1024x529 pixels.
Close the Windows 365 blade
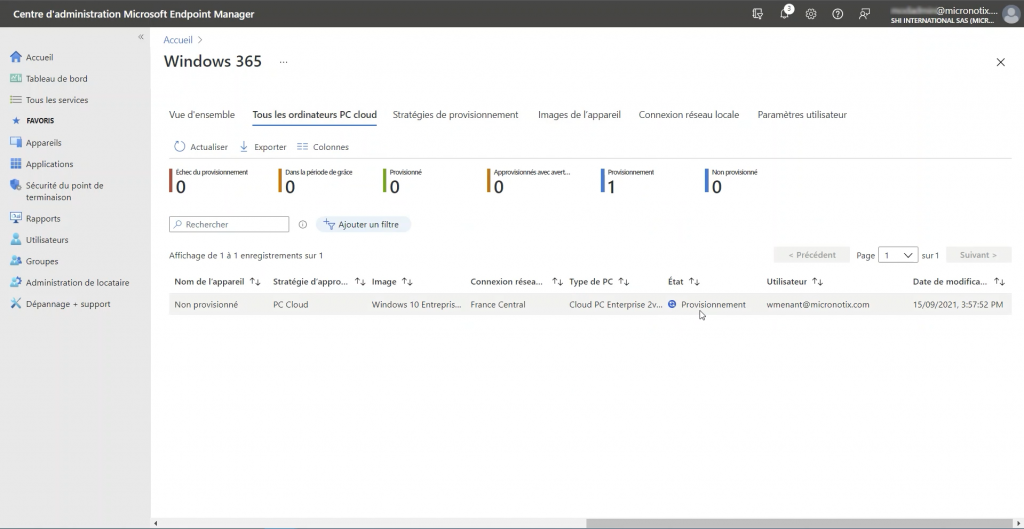[1000, 62]
